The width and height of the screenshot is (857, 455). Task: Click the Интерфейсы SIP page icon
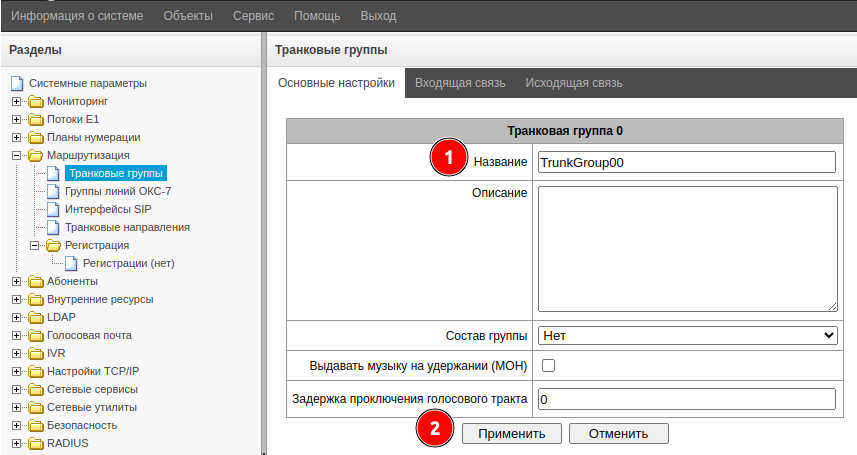point(54,209)
